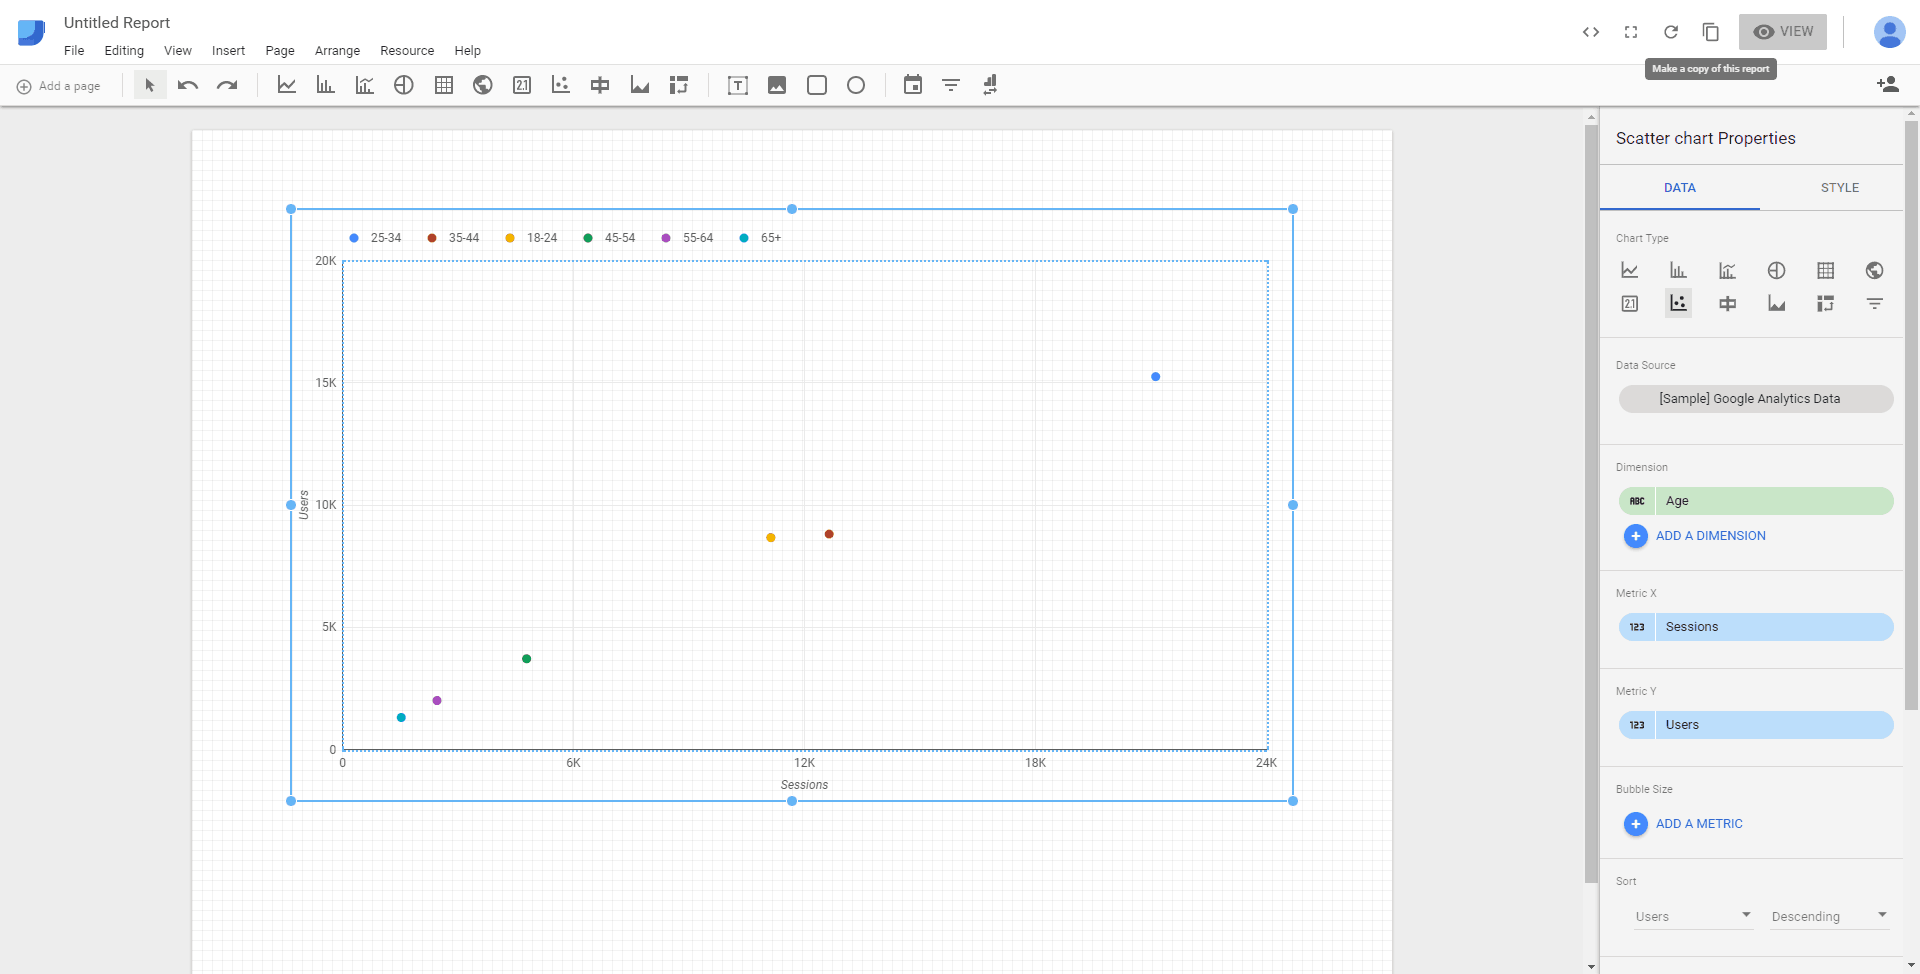The image size is (1920, 974).
Task: Insert a pie chart
Action: (x=403, y=85)
